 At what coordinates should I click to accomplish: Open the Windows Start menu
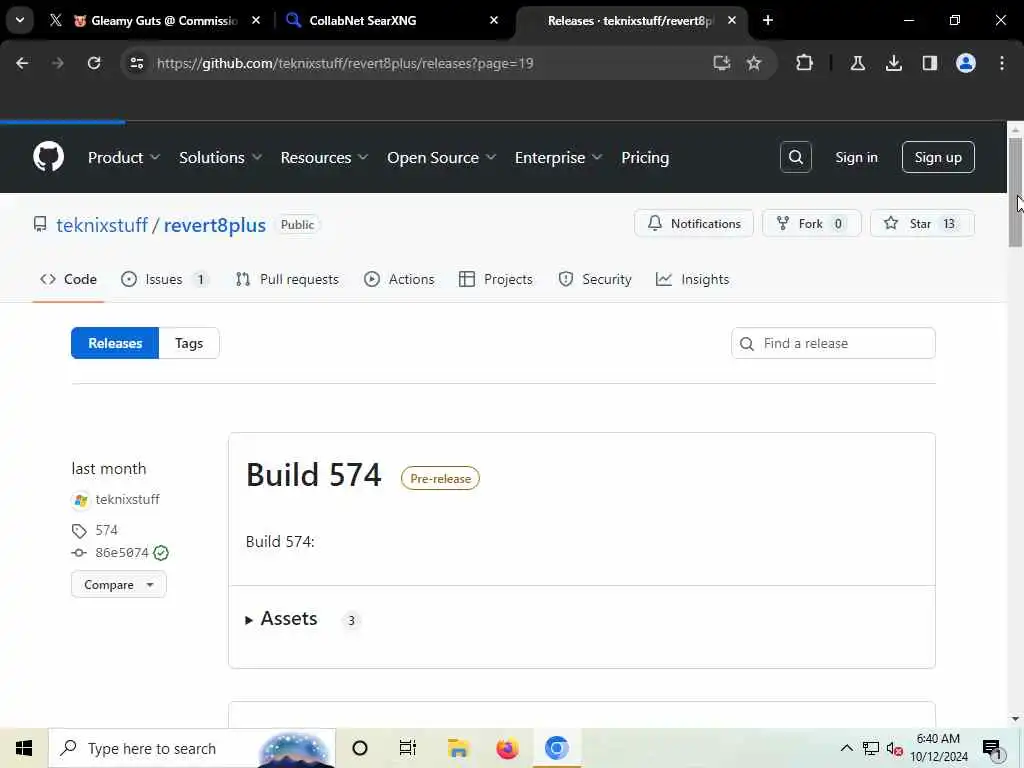coord(24,748)
